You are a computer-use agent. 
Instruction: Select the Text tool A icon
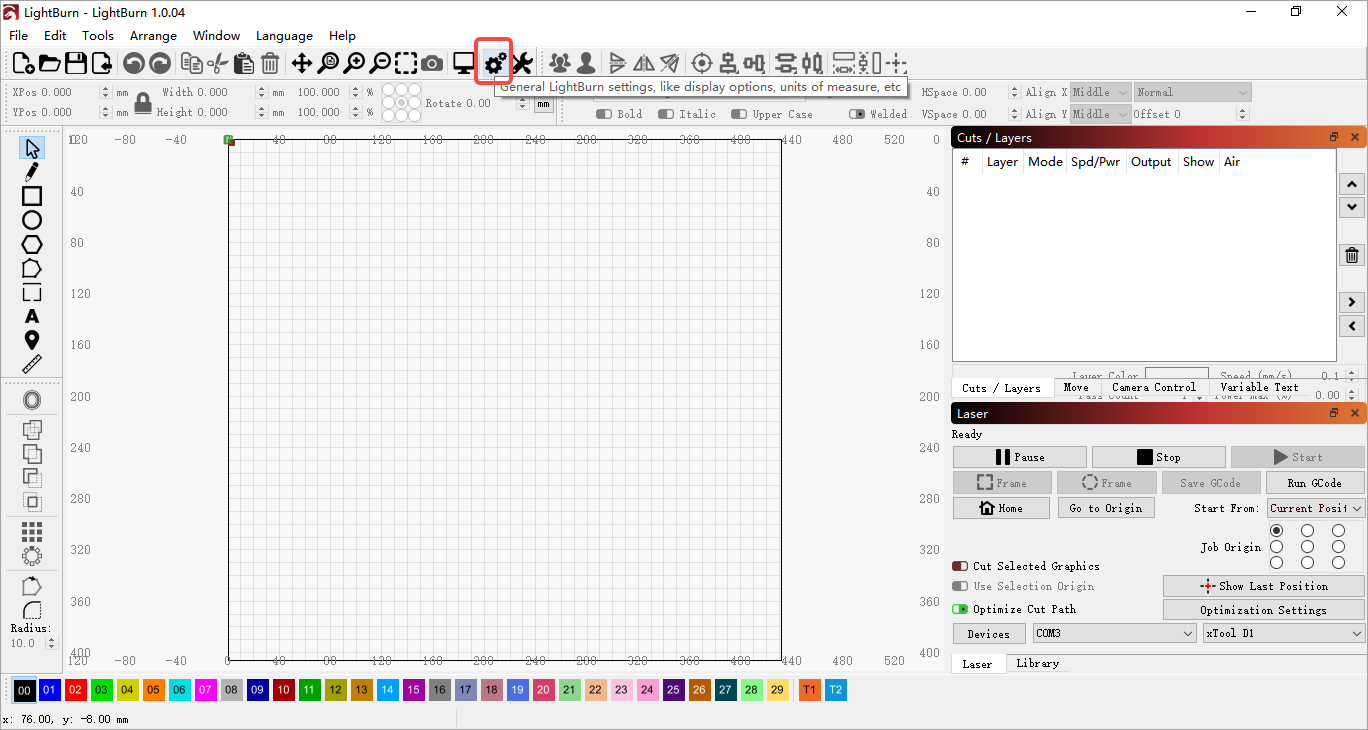32,316
